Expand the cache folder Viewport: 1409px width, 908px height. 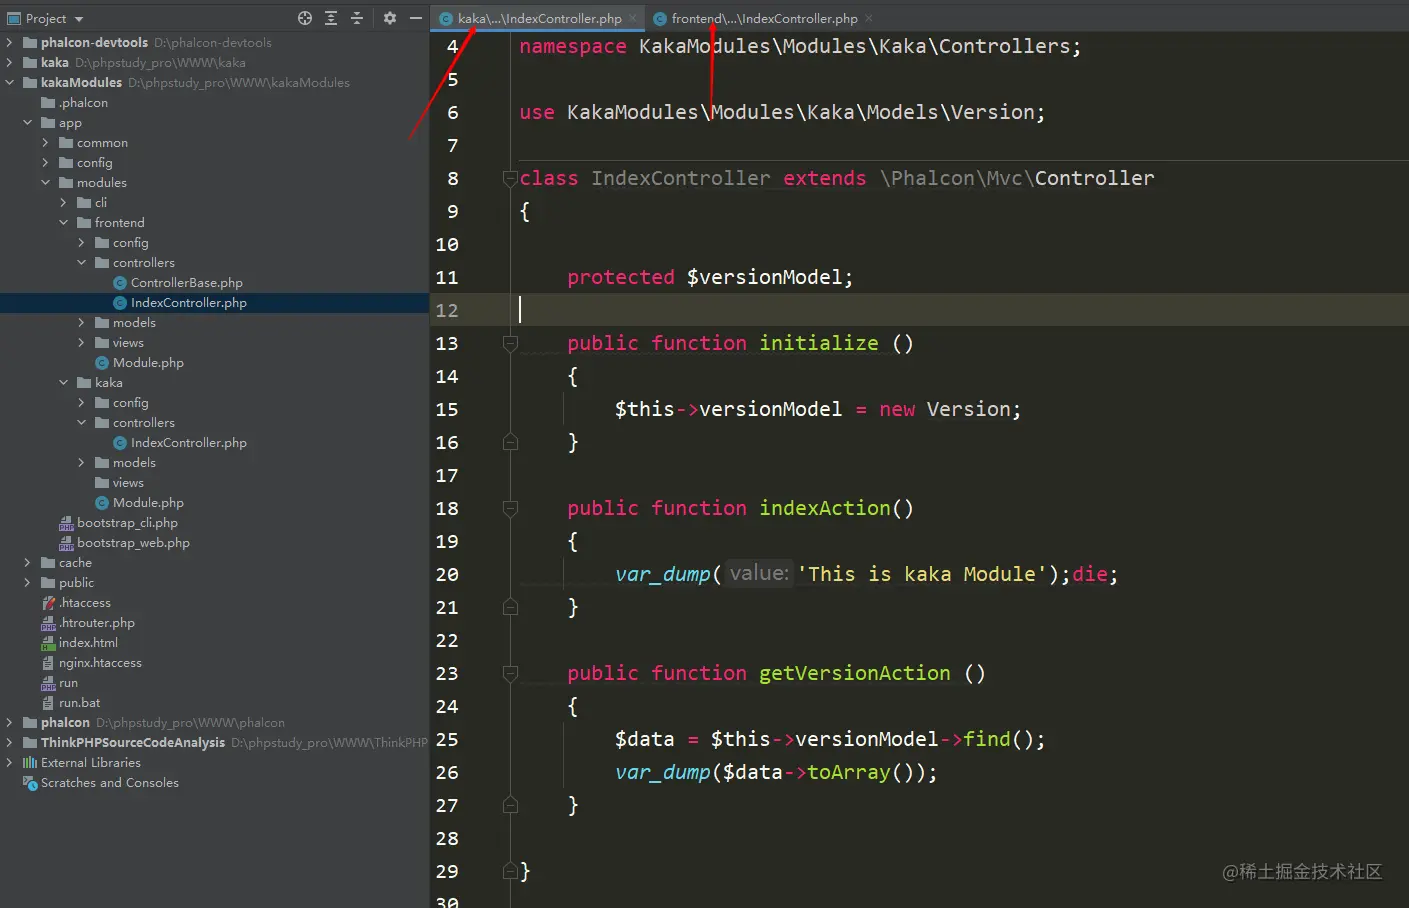(28, 562)
